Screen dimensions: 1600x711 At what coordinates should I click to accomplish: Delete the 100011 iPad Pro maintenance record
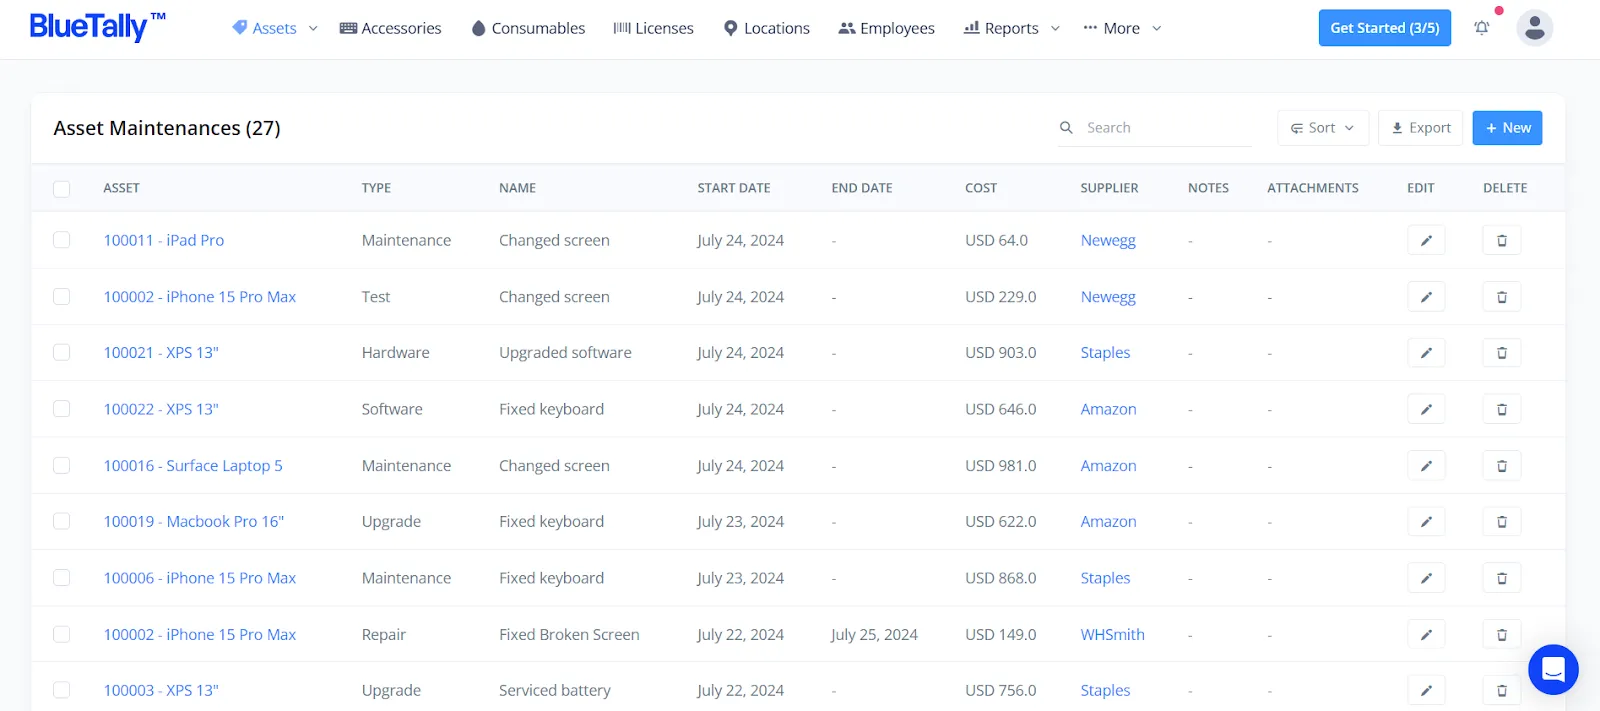tap(1501, 240)
